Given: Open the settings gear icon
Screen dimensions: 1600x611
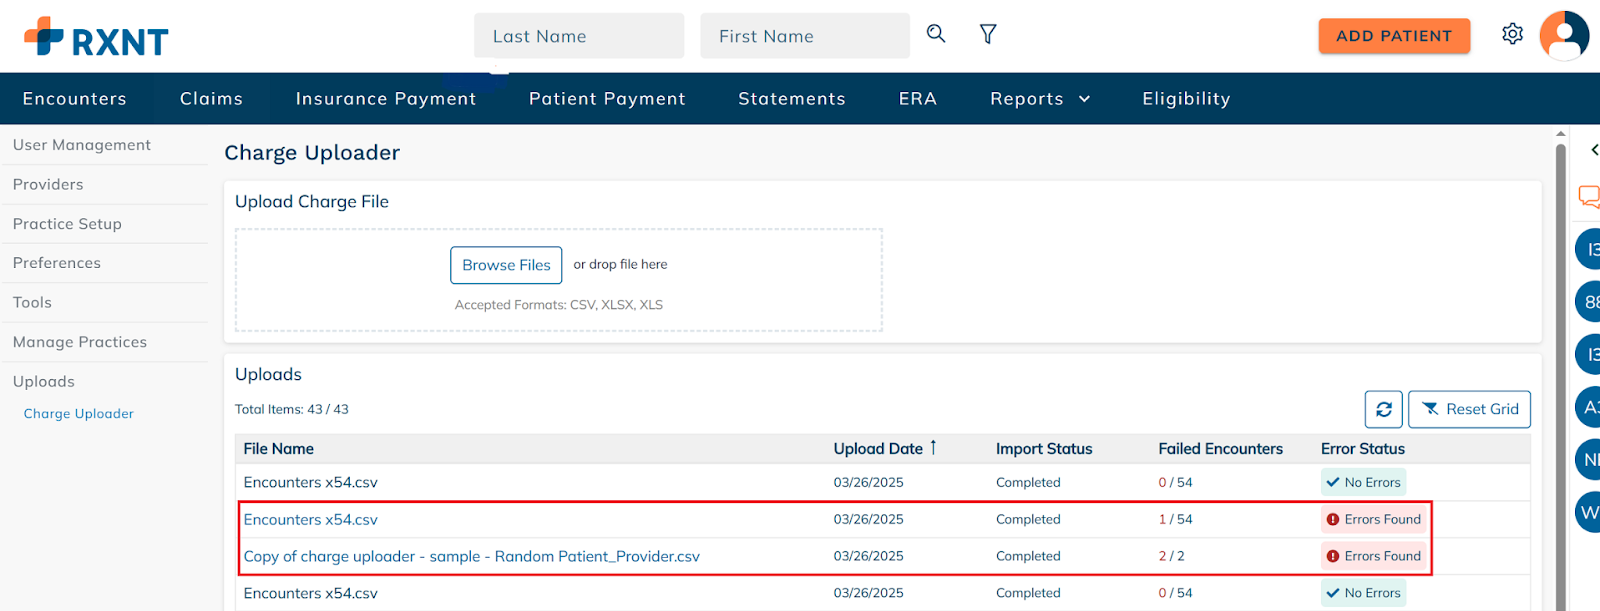Looking at the screenshot, I should pos(1512,34).
